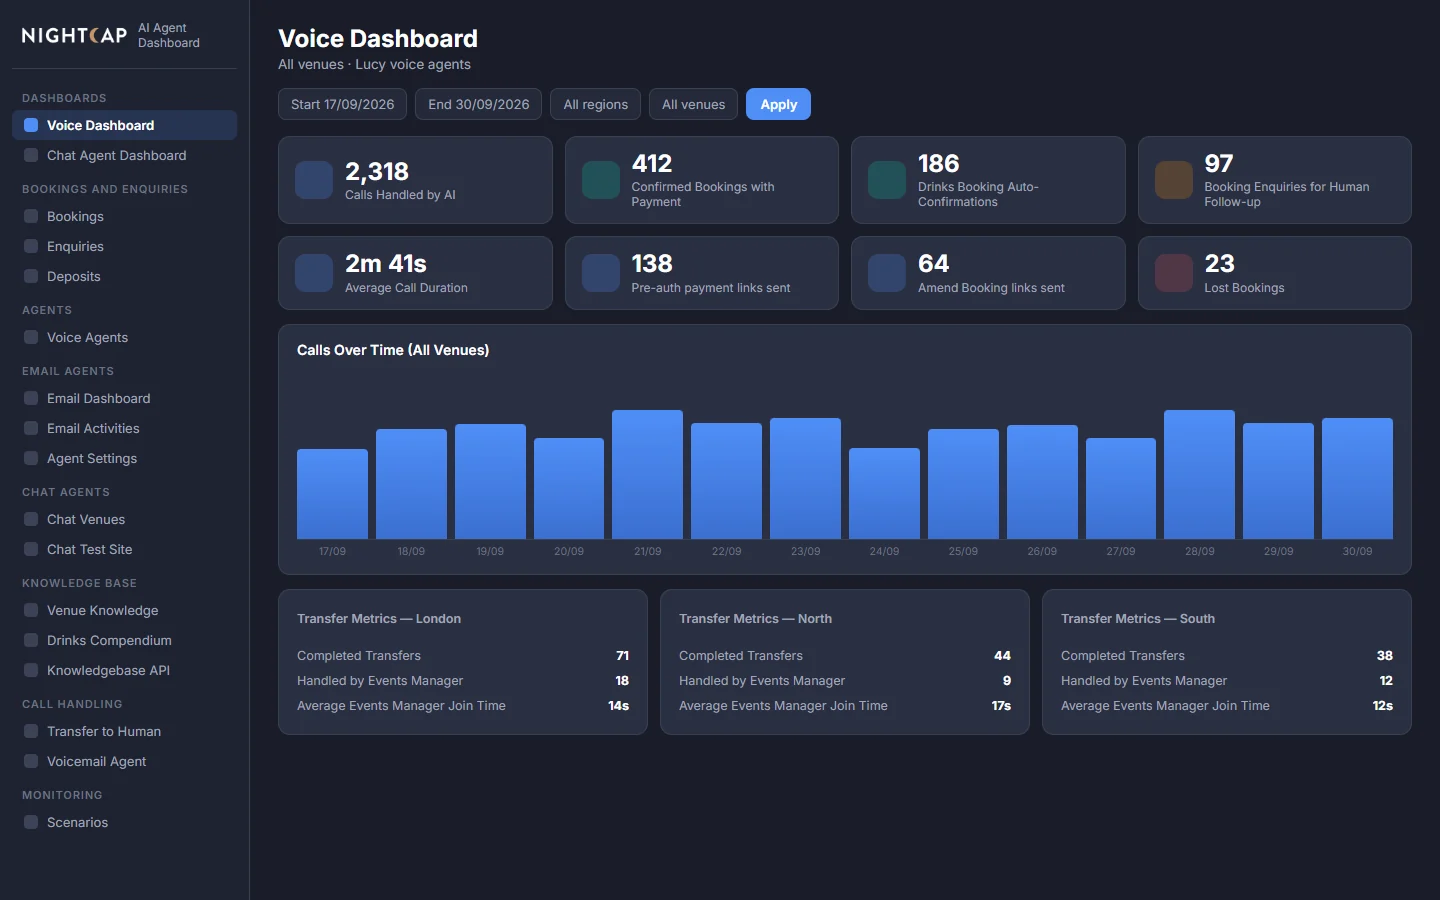Click the Average Call Duration icon
The height and width of the screenshot is (900, 1440).
point(314,273)
